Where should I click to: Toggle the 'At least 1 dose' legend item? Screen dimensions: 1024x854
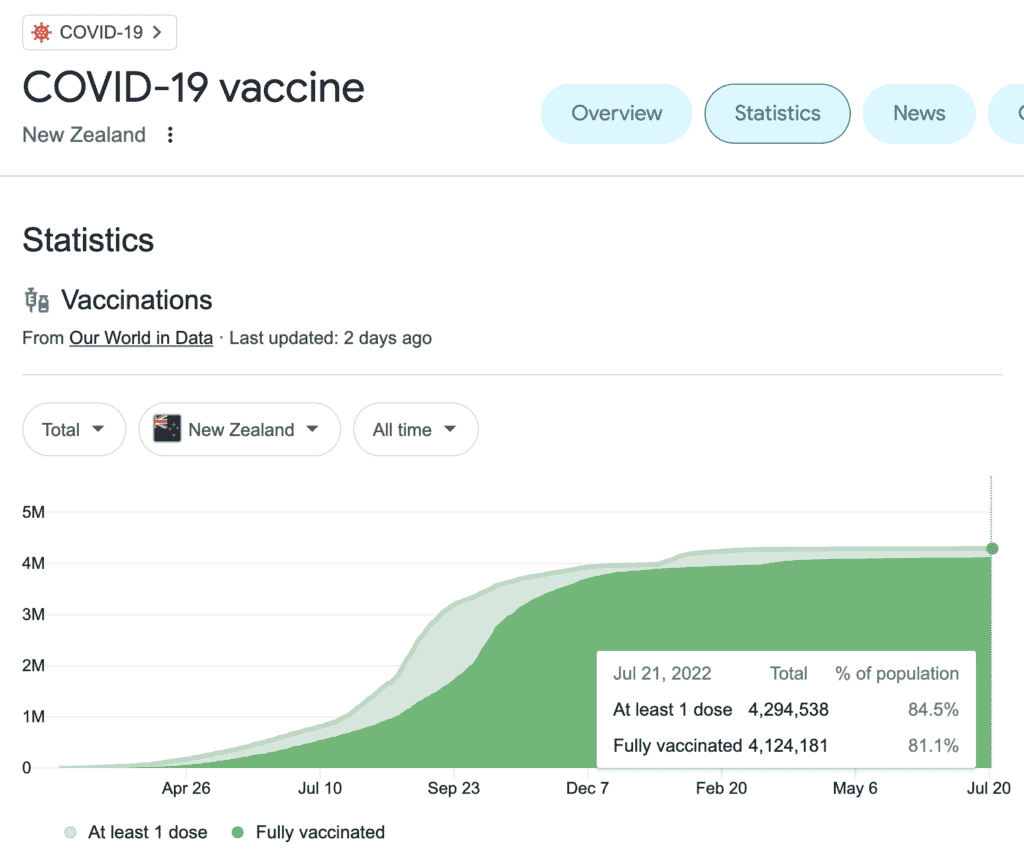[x=136, y=832]
